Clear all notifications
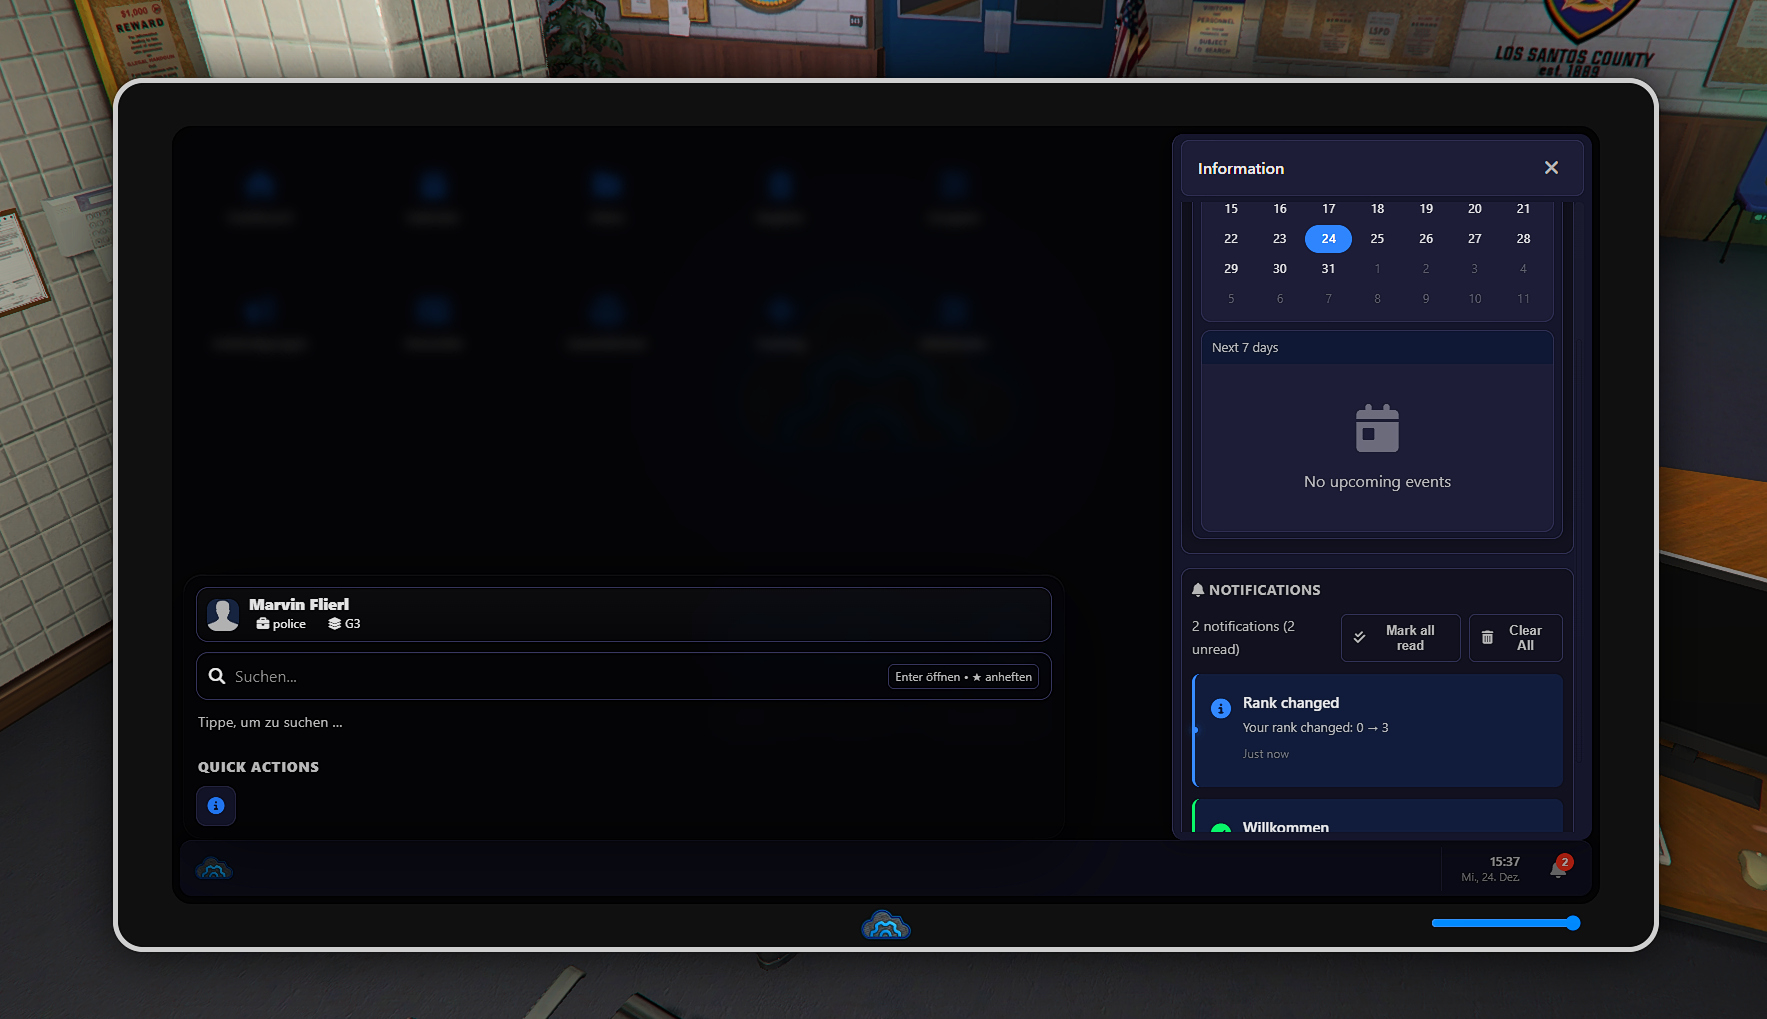This screenshot has height=1019, width=1767. click(1515, 638)
